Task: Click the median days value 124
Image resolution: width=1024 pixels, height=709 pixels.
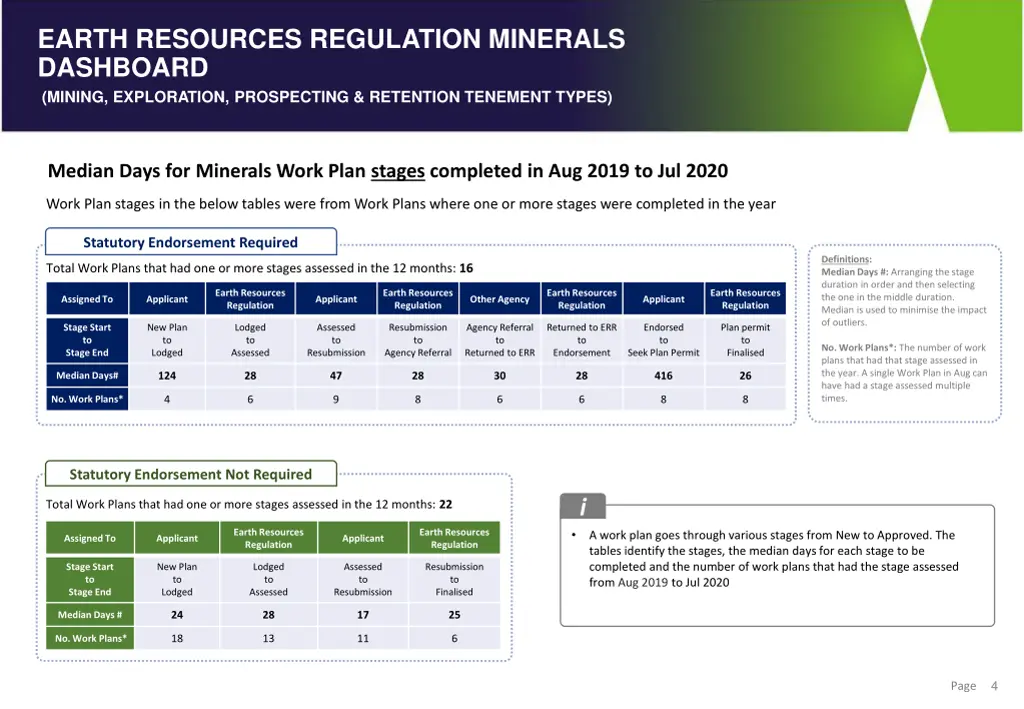Action: click(x=167, y=376)
